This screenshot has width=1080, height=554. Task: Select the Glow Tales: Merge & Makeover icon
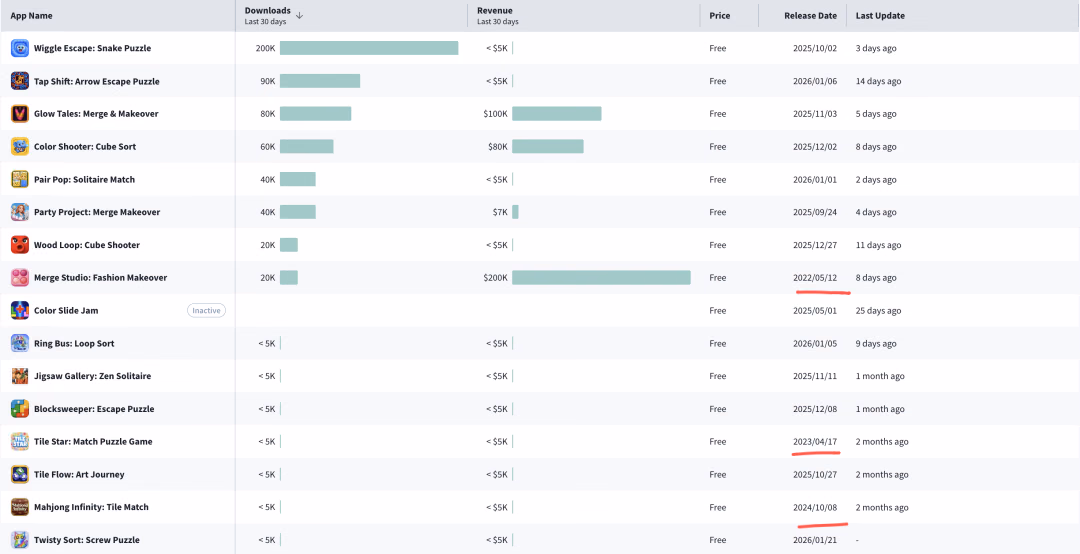[x=20, y=114]
